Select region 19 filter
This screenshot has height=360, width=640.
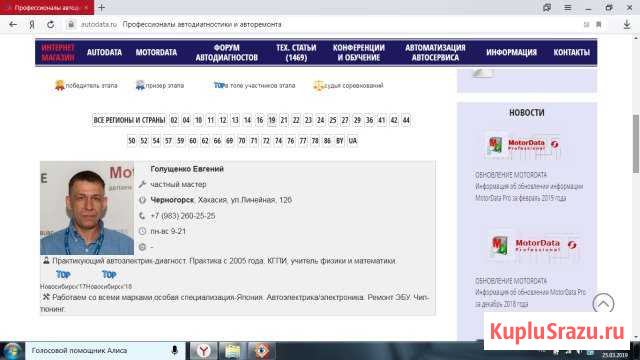(x=272, y=120)
